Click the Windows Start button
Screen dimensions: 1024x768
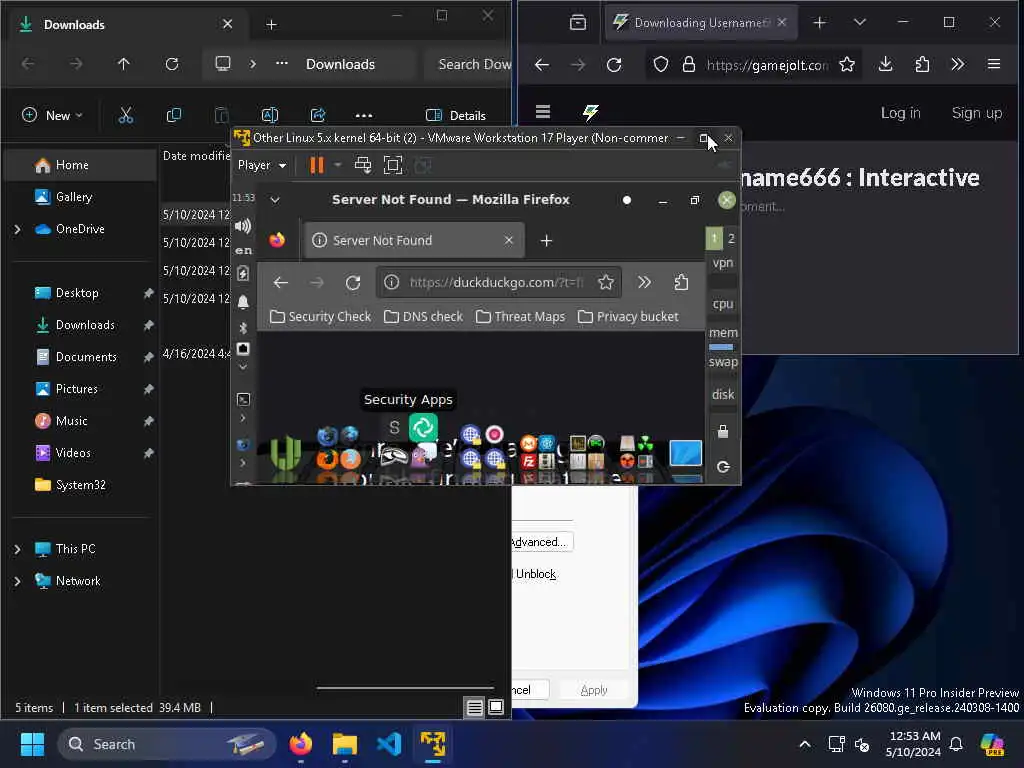[32, 744]
